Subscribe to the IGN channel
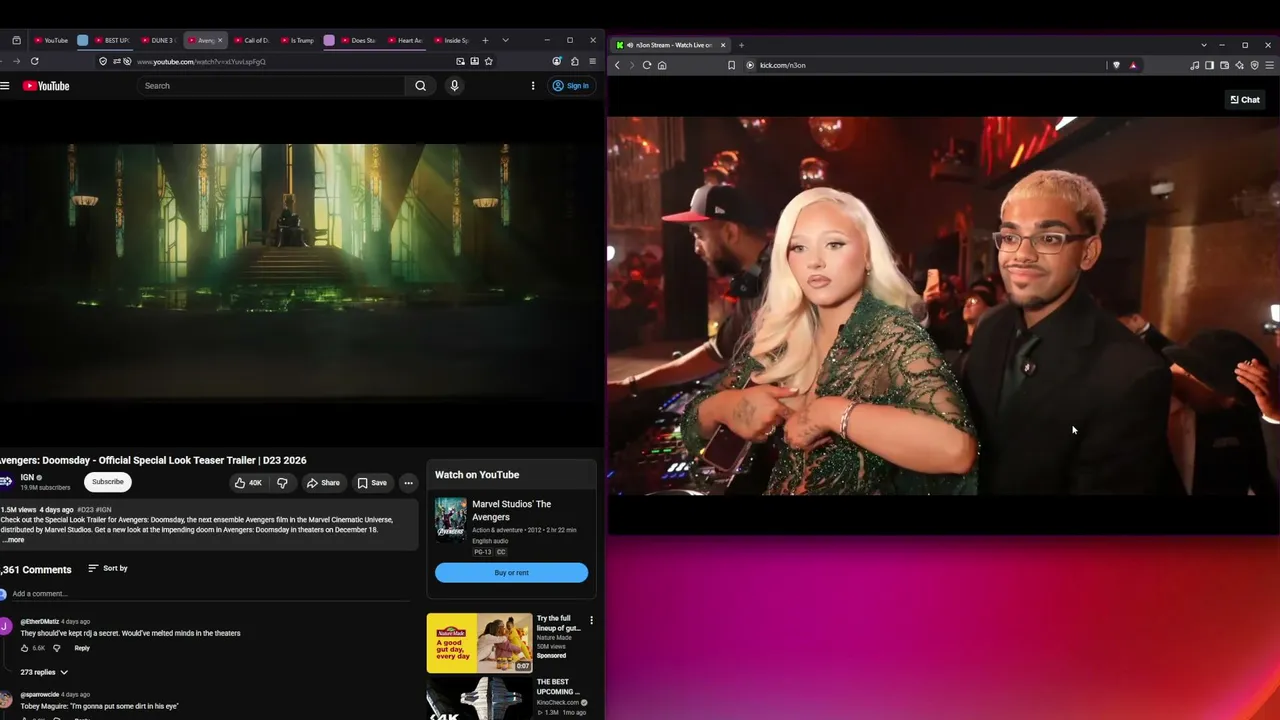1280x720 pixels. (108, 482)
